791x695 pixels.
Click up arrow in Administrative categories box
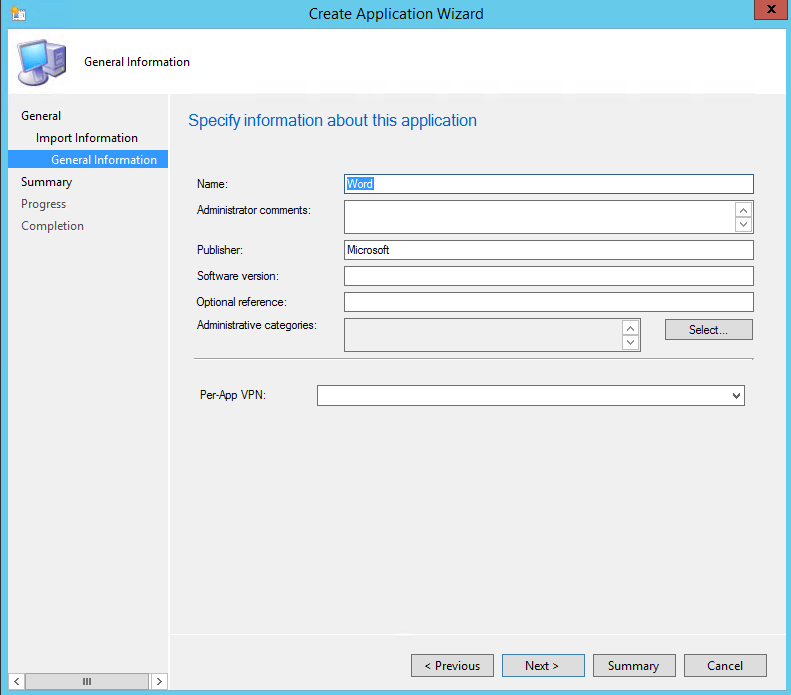pyautogui.click(x=630, y=328)
